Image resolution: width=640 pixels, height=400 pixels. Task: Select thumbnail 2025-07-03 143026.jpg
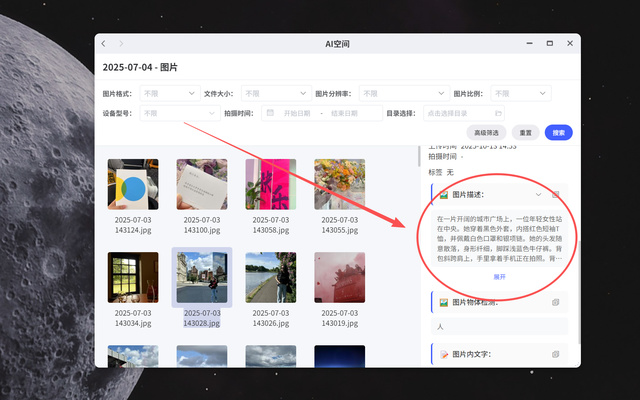point(271,278)
